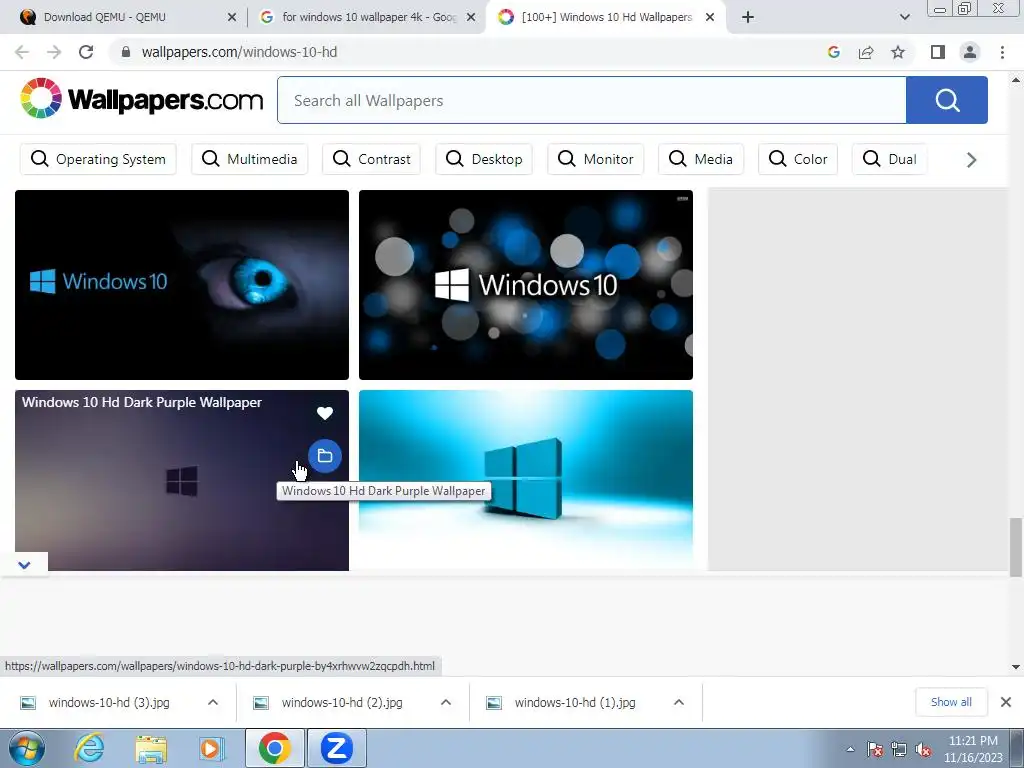Click Show all downloads
Screen dimensions: 1024x768
pos(951,702)
